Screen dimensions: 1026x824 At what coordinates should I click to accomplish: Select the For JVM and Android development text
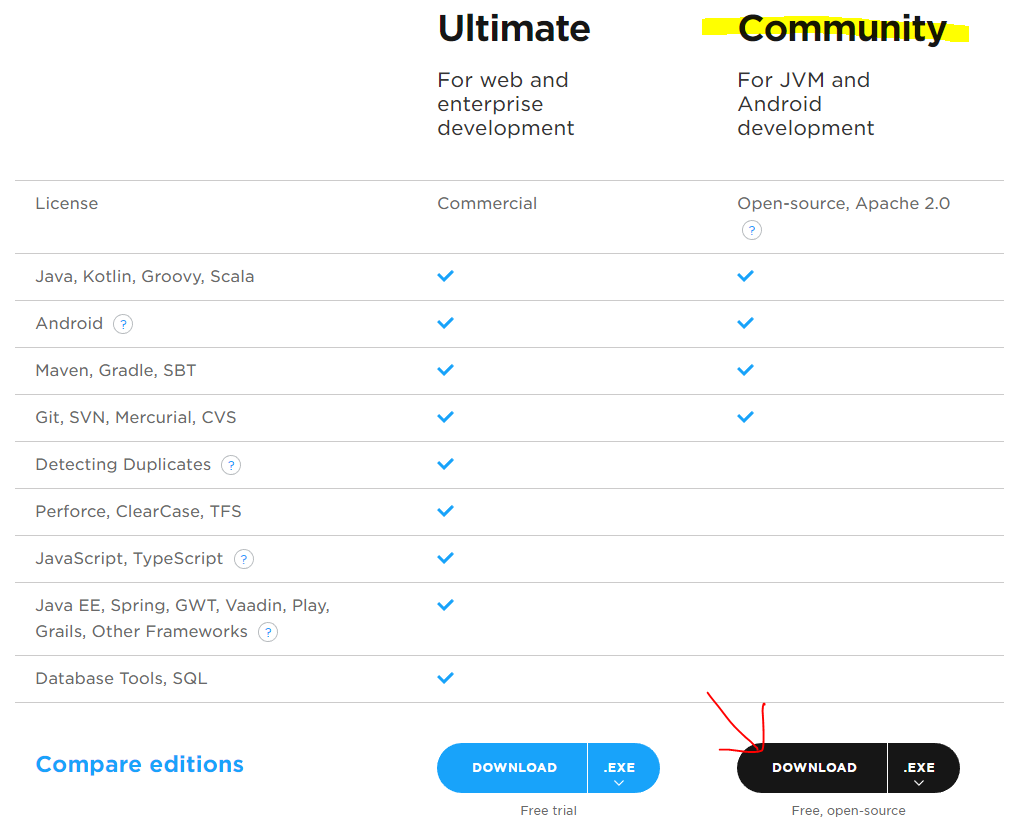pos(805,104)
